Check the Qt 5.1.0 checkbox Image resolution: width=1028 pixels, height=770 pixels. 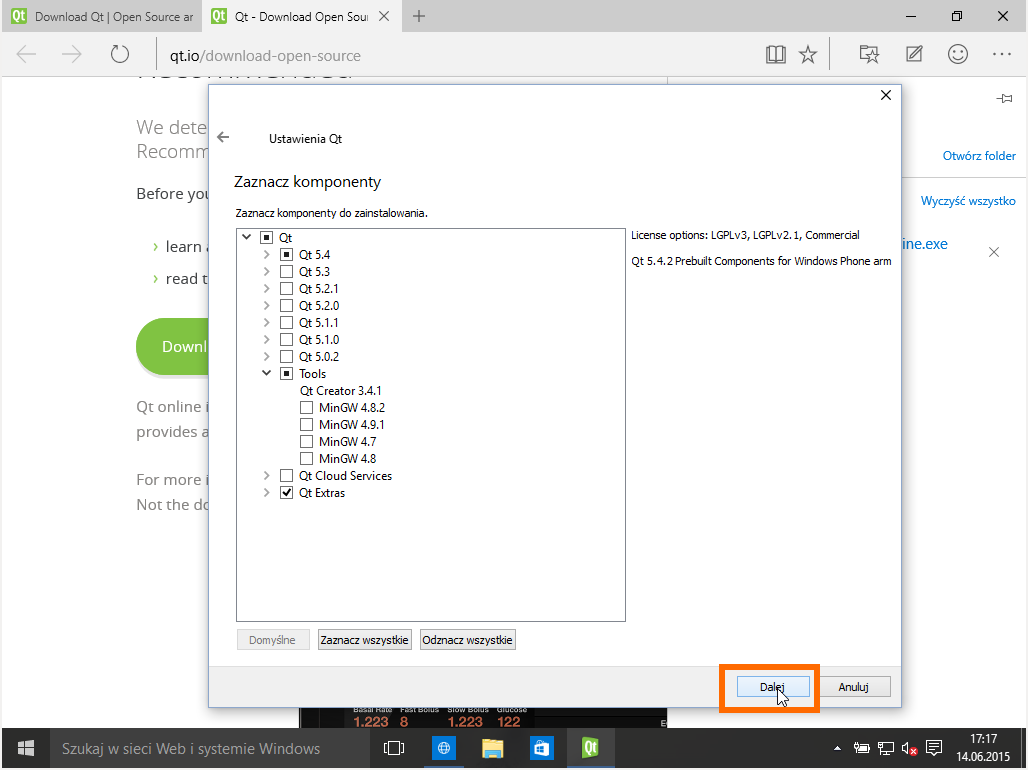coord(286,340)
